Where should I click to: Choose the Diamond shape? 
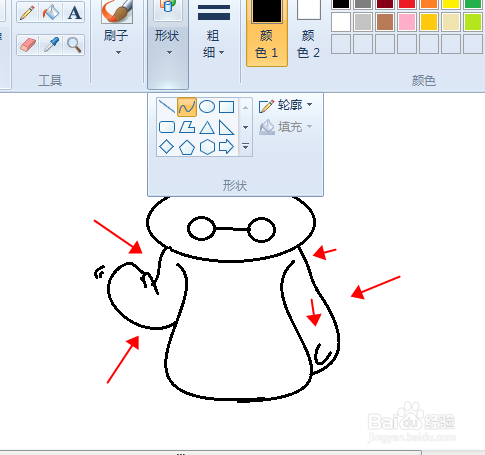point(167,147)
